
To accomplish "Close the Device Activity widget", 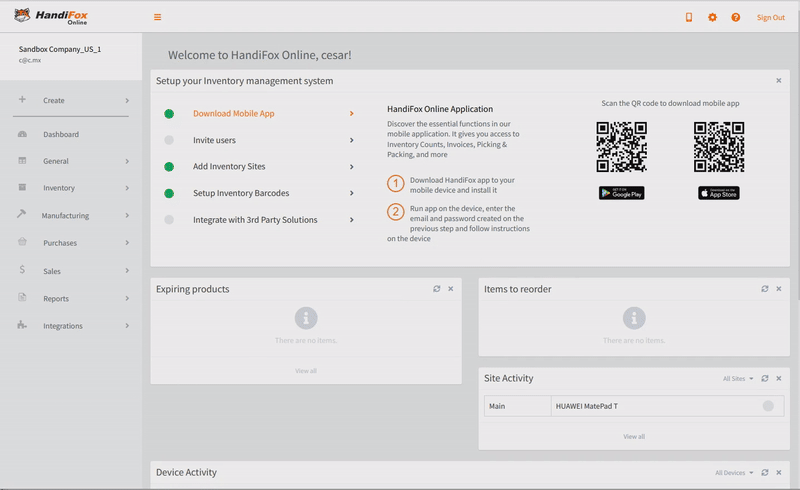I will coord(779,473).
